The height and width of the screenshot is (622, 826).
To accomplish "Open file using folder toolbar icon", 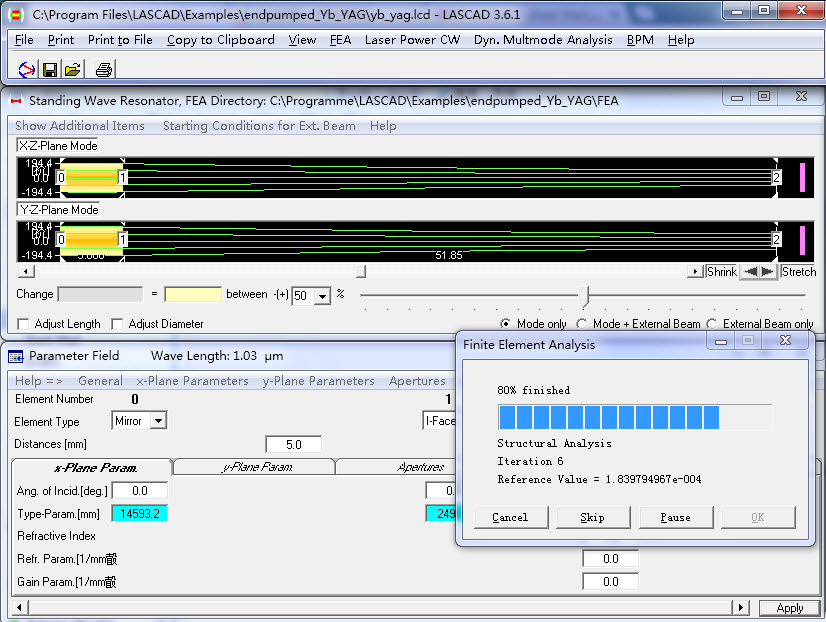I will [x=73, y=70].
